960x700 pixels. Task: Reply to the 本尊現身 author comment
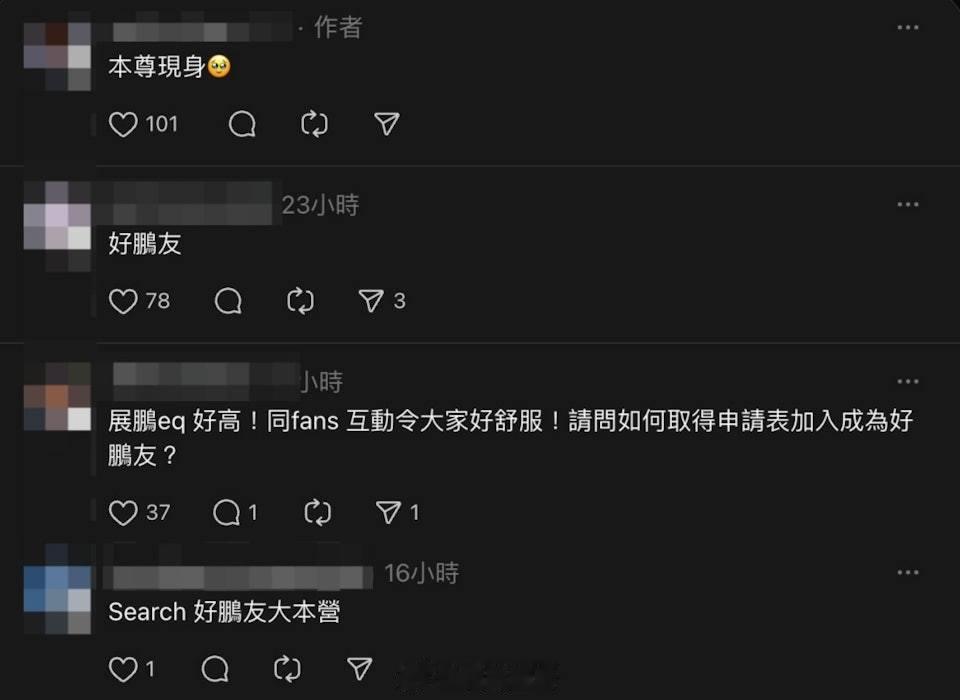click(242, 124)
